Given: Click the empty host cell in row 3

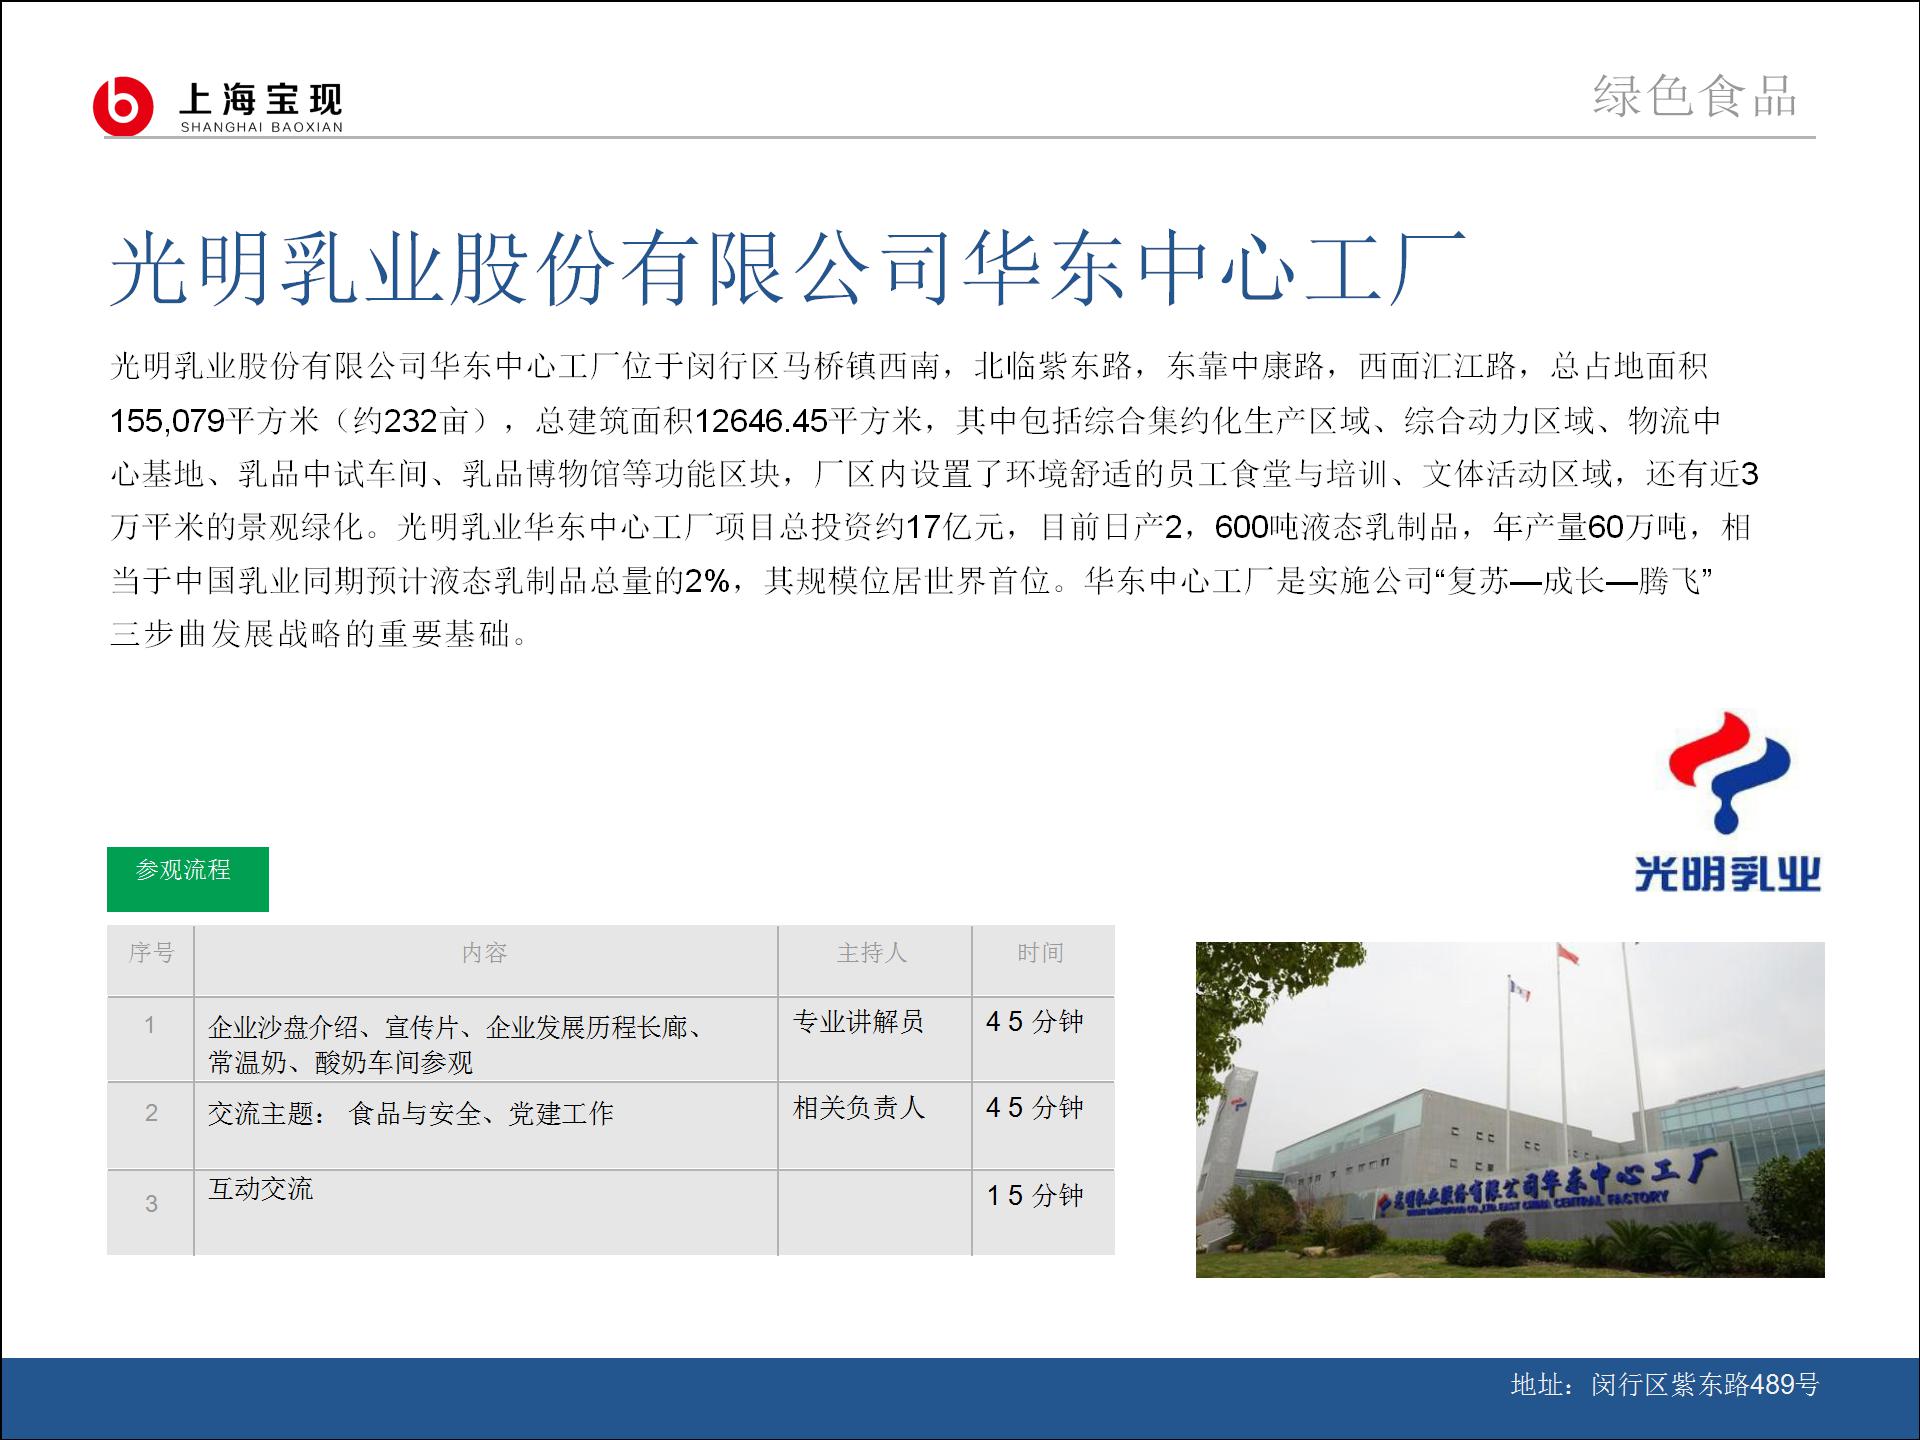Looking at the screenshot, I should click(x=874, y=1213).
